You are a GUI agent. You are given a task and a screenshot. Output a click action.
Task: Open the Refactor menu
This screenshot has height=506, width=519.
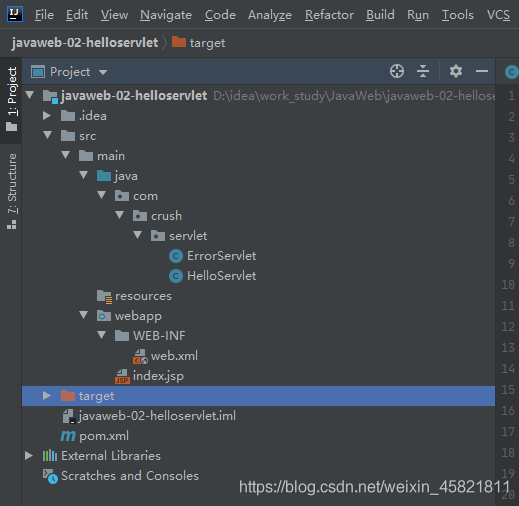pos(329,15)
